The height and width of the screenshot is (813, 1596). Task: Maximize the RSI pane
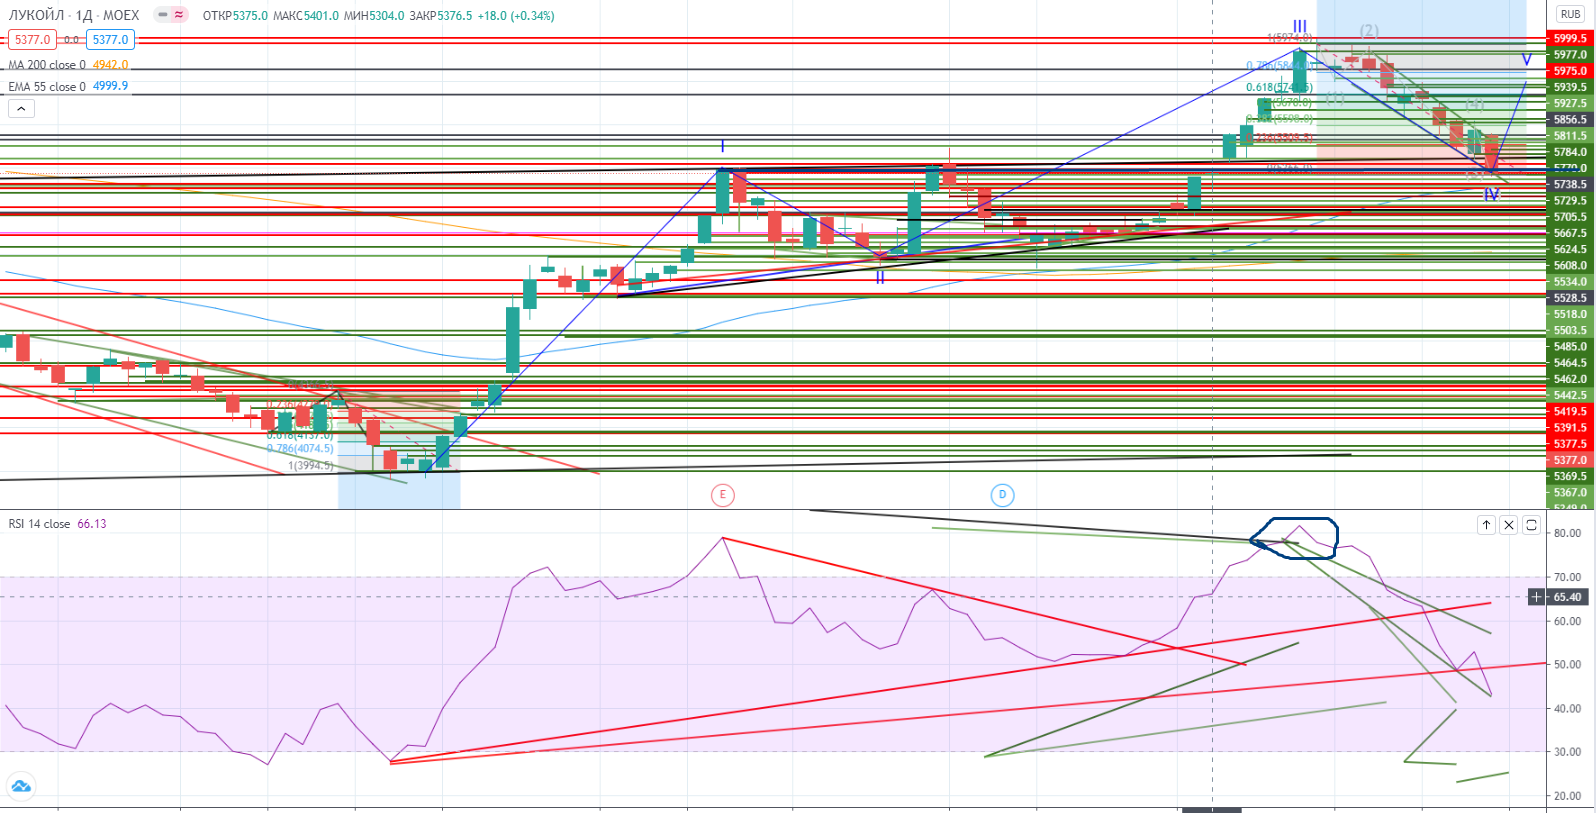click(1531, 525)
